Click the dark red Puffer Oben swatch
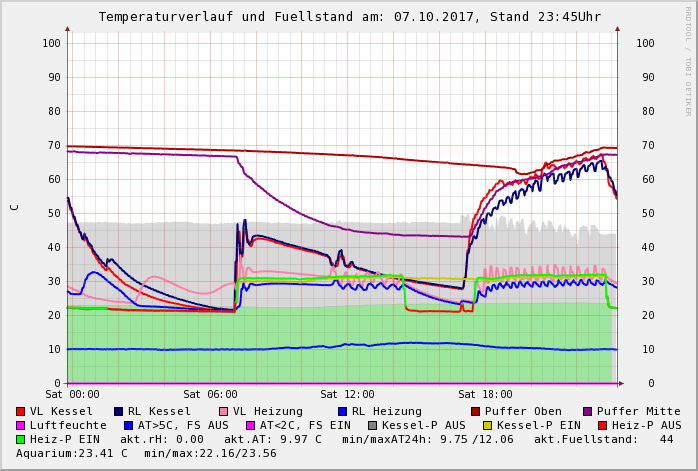Viewport: 698px width, 471px height. coord(475,411)
